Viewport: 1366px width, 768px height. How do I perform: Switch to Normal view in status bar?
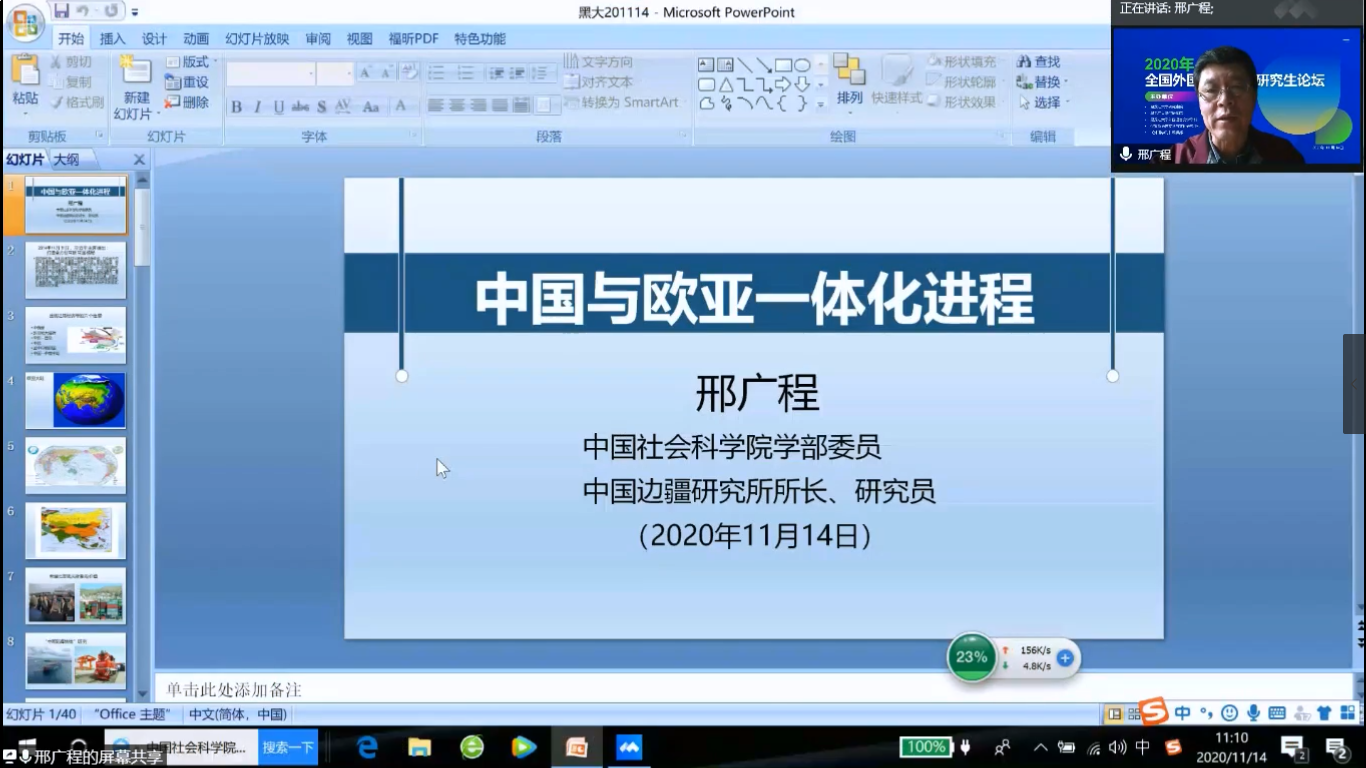coord(1114,714)
